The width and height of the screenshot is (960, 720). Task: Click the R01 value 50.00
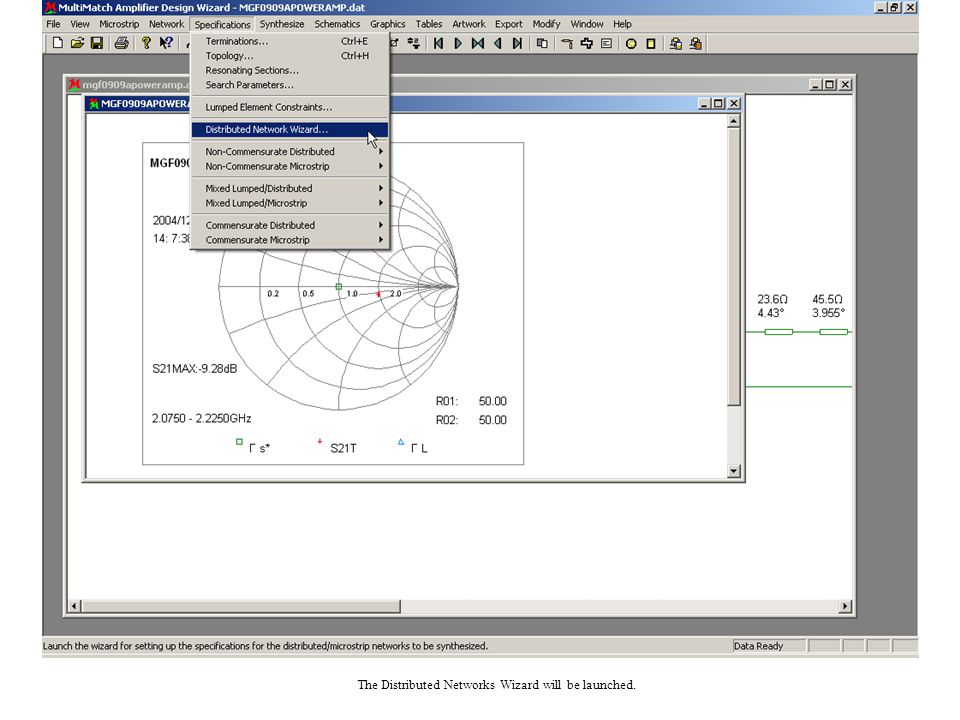pos(492,401)
